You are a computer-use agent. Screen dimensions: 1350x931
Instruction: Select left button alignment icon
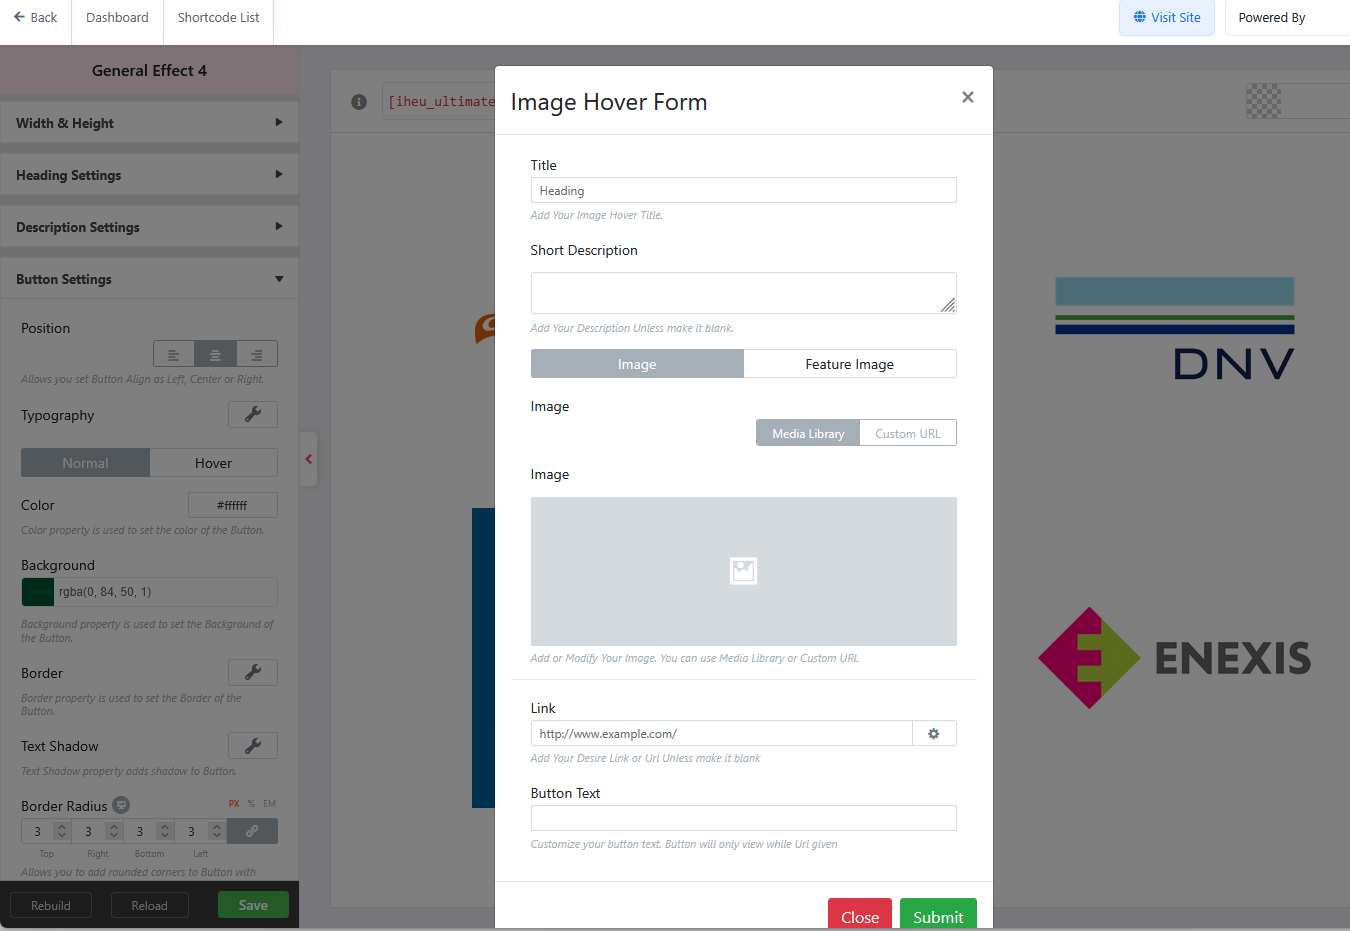click(x=174, y=355)
